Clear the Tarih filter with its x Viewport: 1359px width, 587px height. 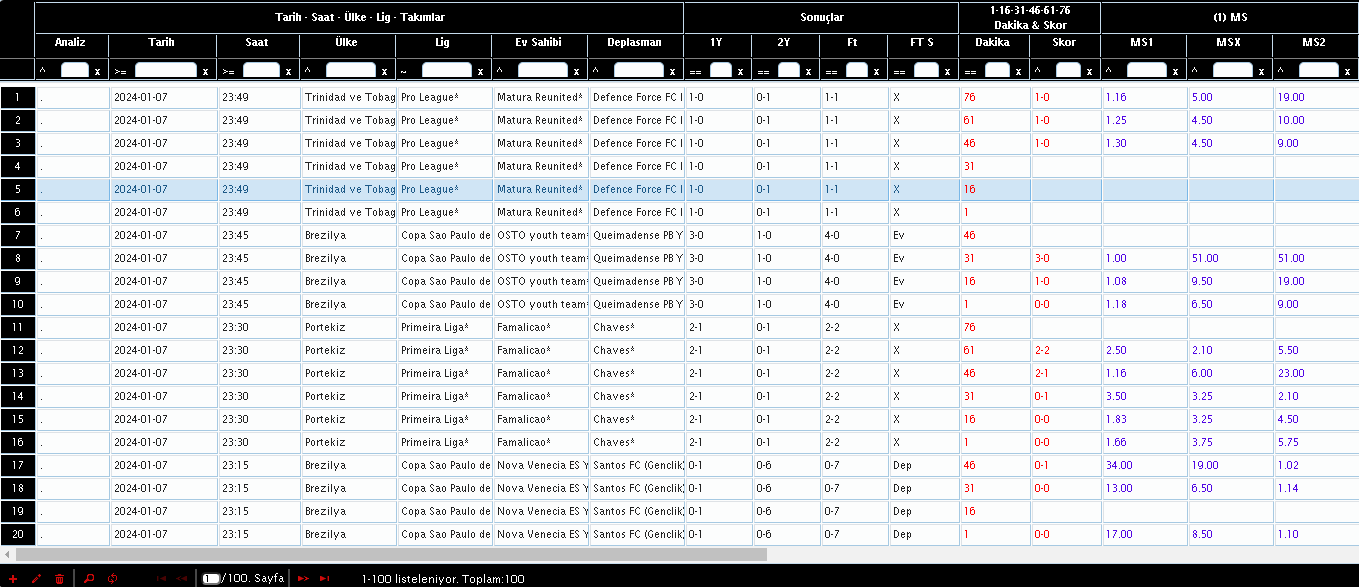pos(205,71)
